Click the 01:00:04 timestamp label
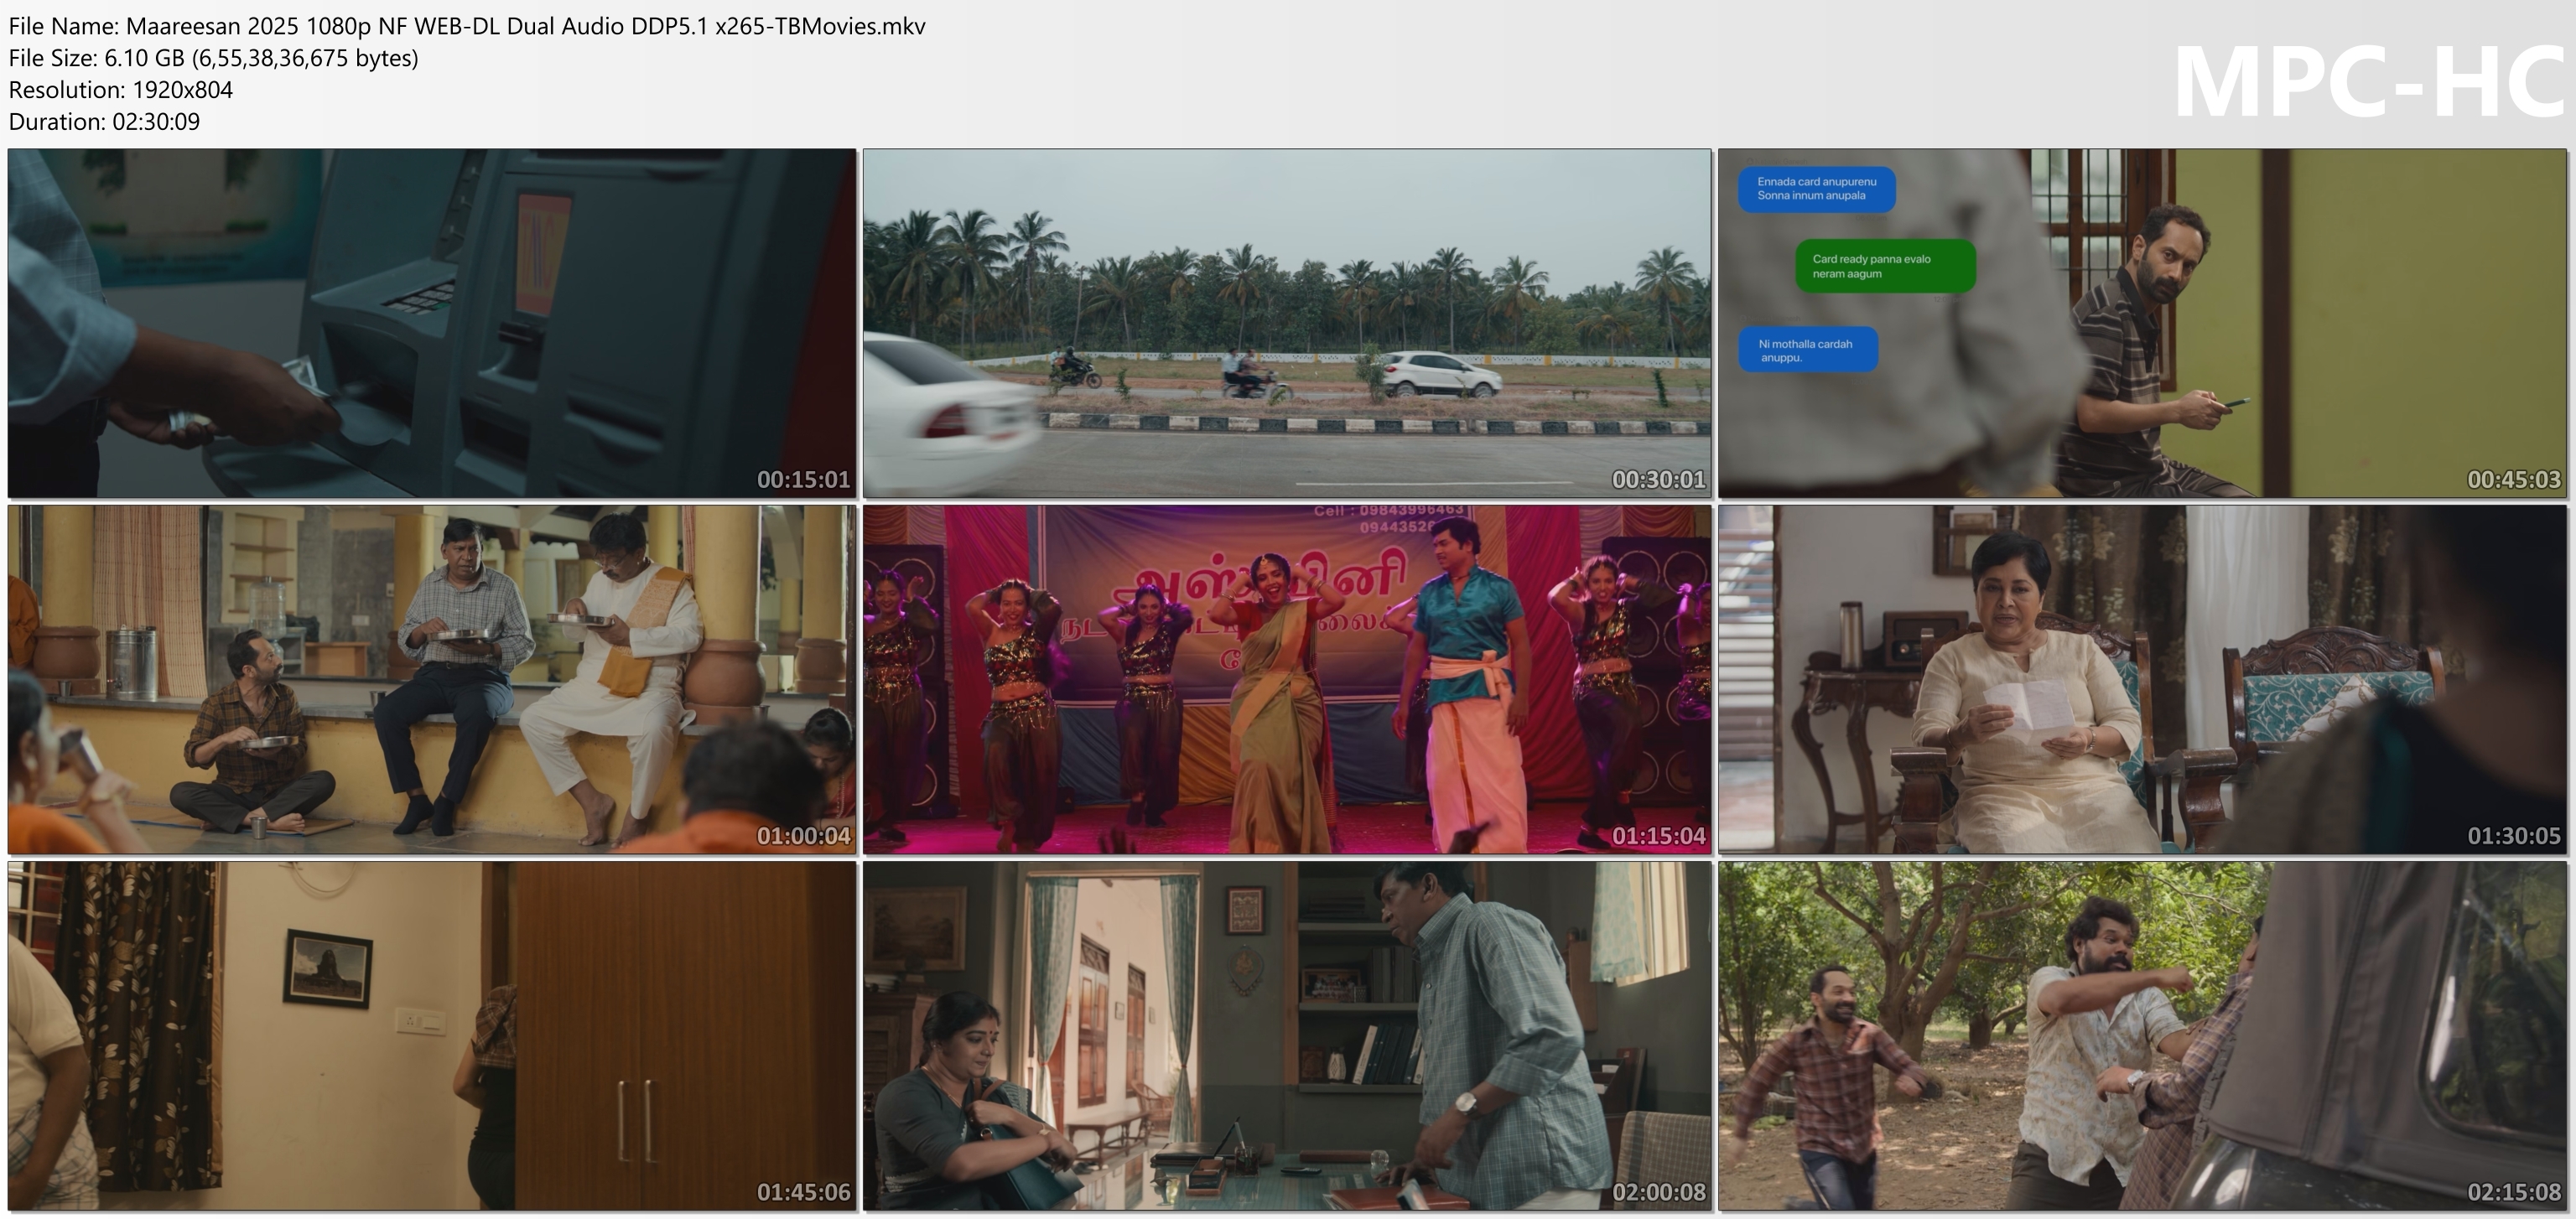The height and width of the screenshot is (1219, 2576). point(803,836)
